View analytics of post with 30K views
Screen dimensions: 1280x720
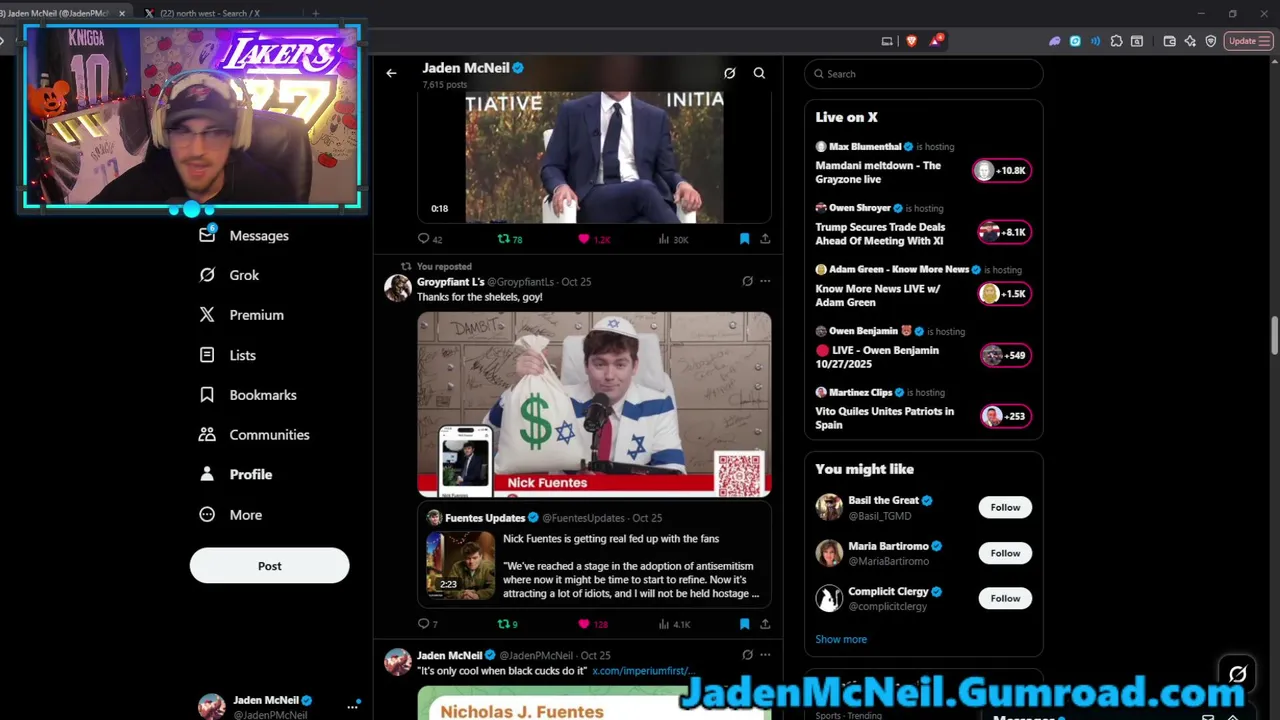click(673, 239)
